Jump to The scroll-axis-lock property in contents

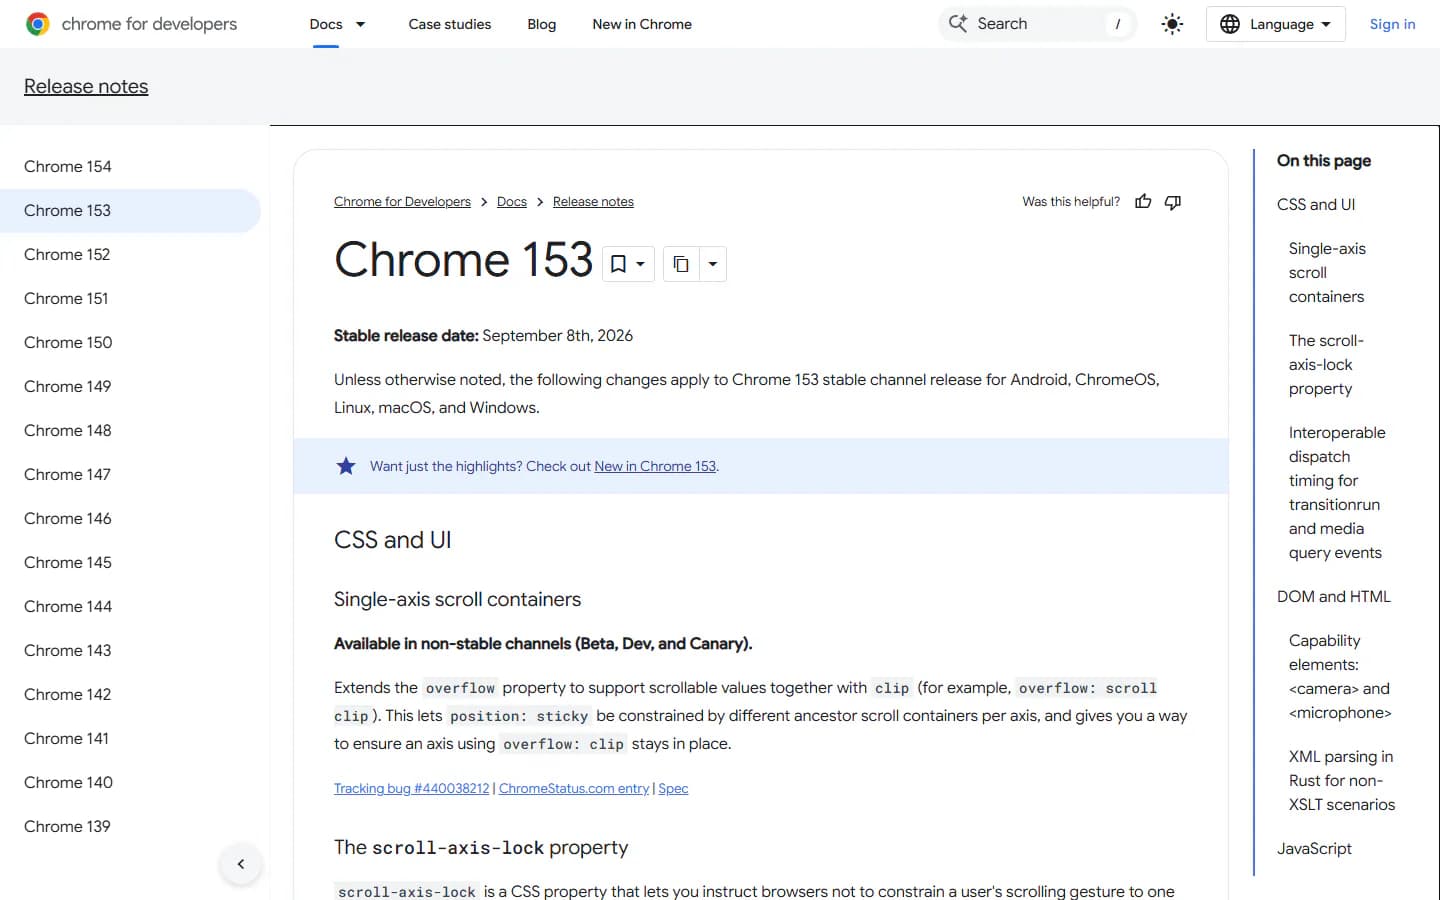tap(1326, 365)
